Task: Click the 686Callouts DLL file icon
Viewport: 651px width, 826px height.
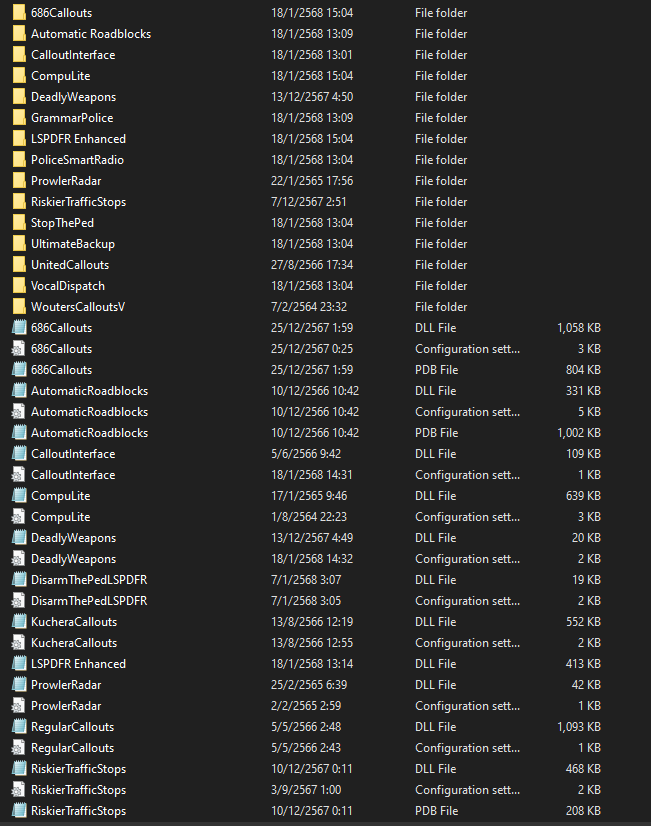Action: point(19,328)
